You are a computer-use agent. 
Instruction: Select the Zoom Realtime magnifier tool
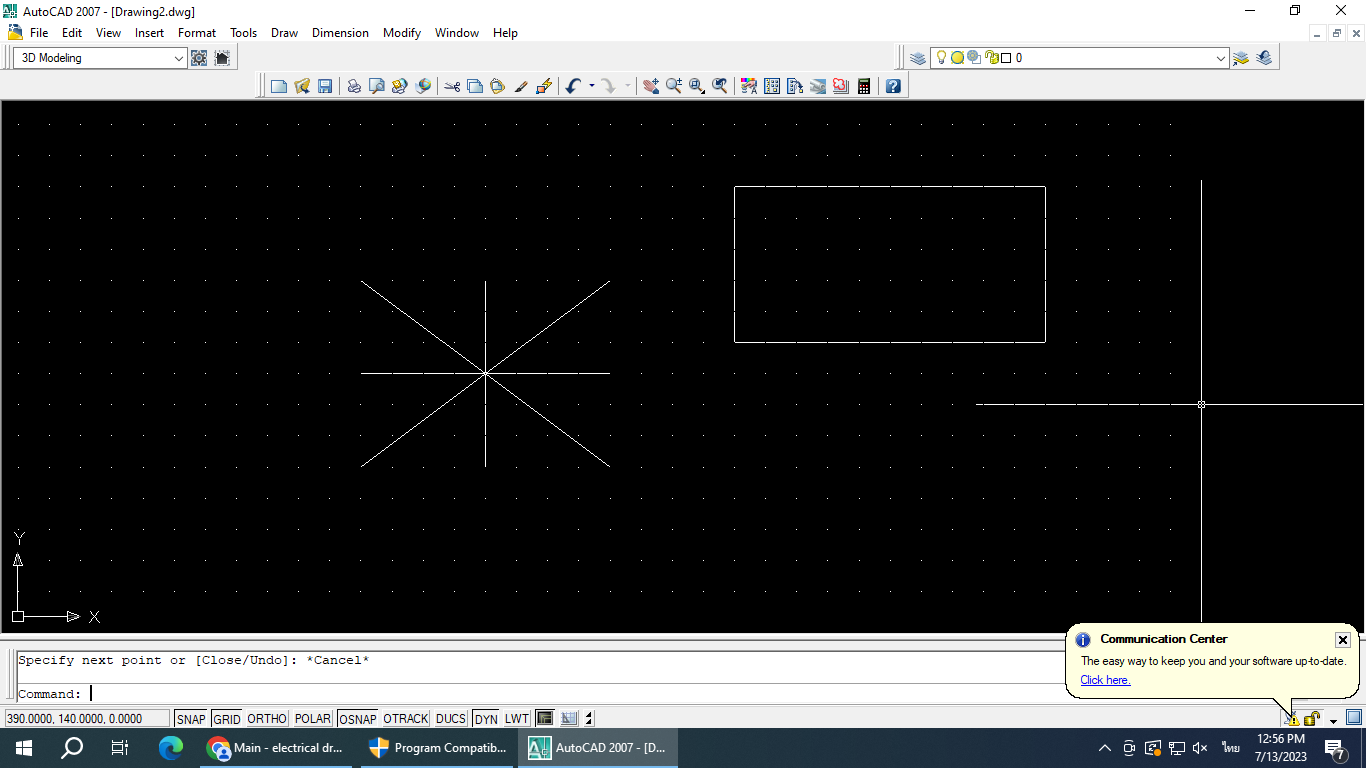click(x=674, y=87)
